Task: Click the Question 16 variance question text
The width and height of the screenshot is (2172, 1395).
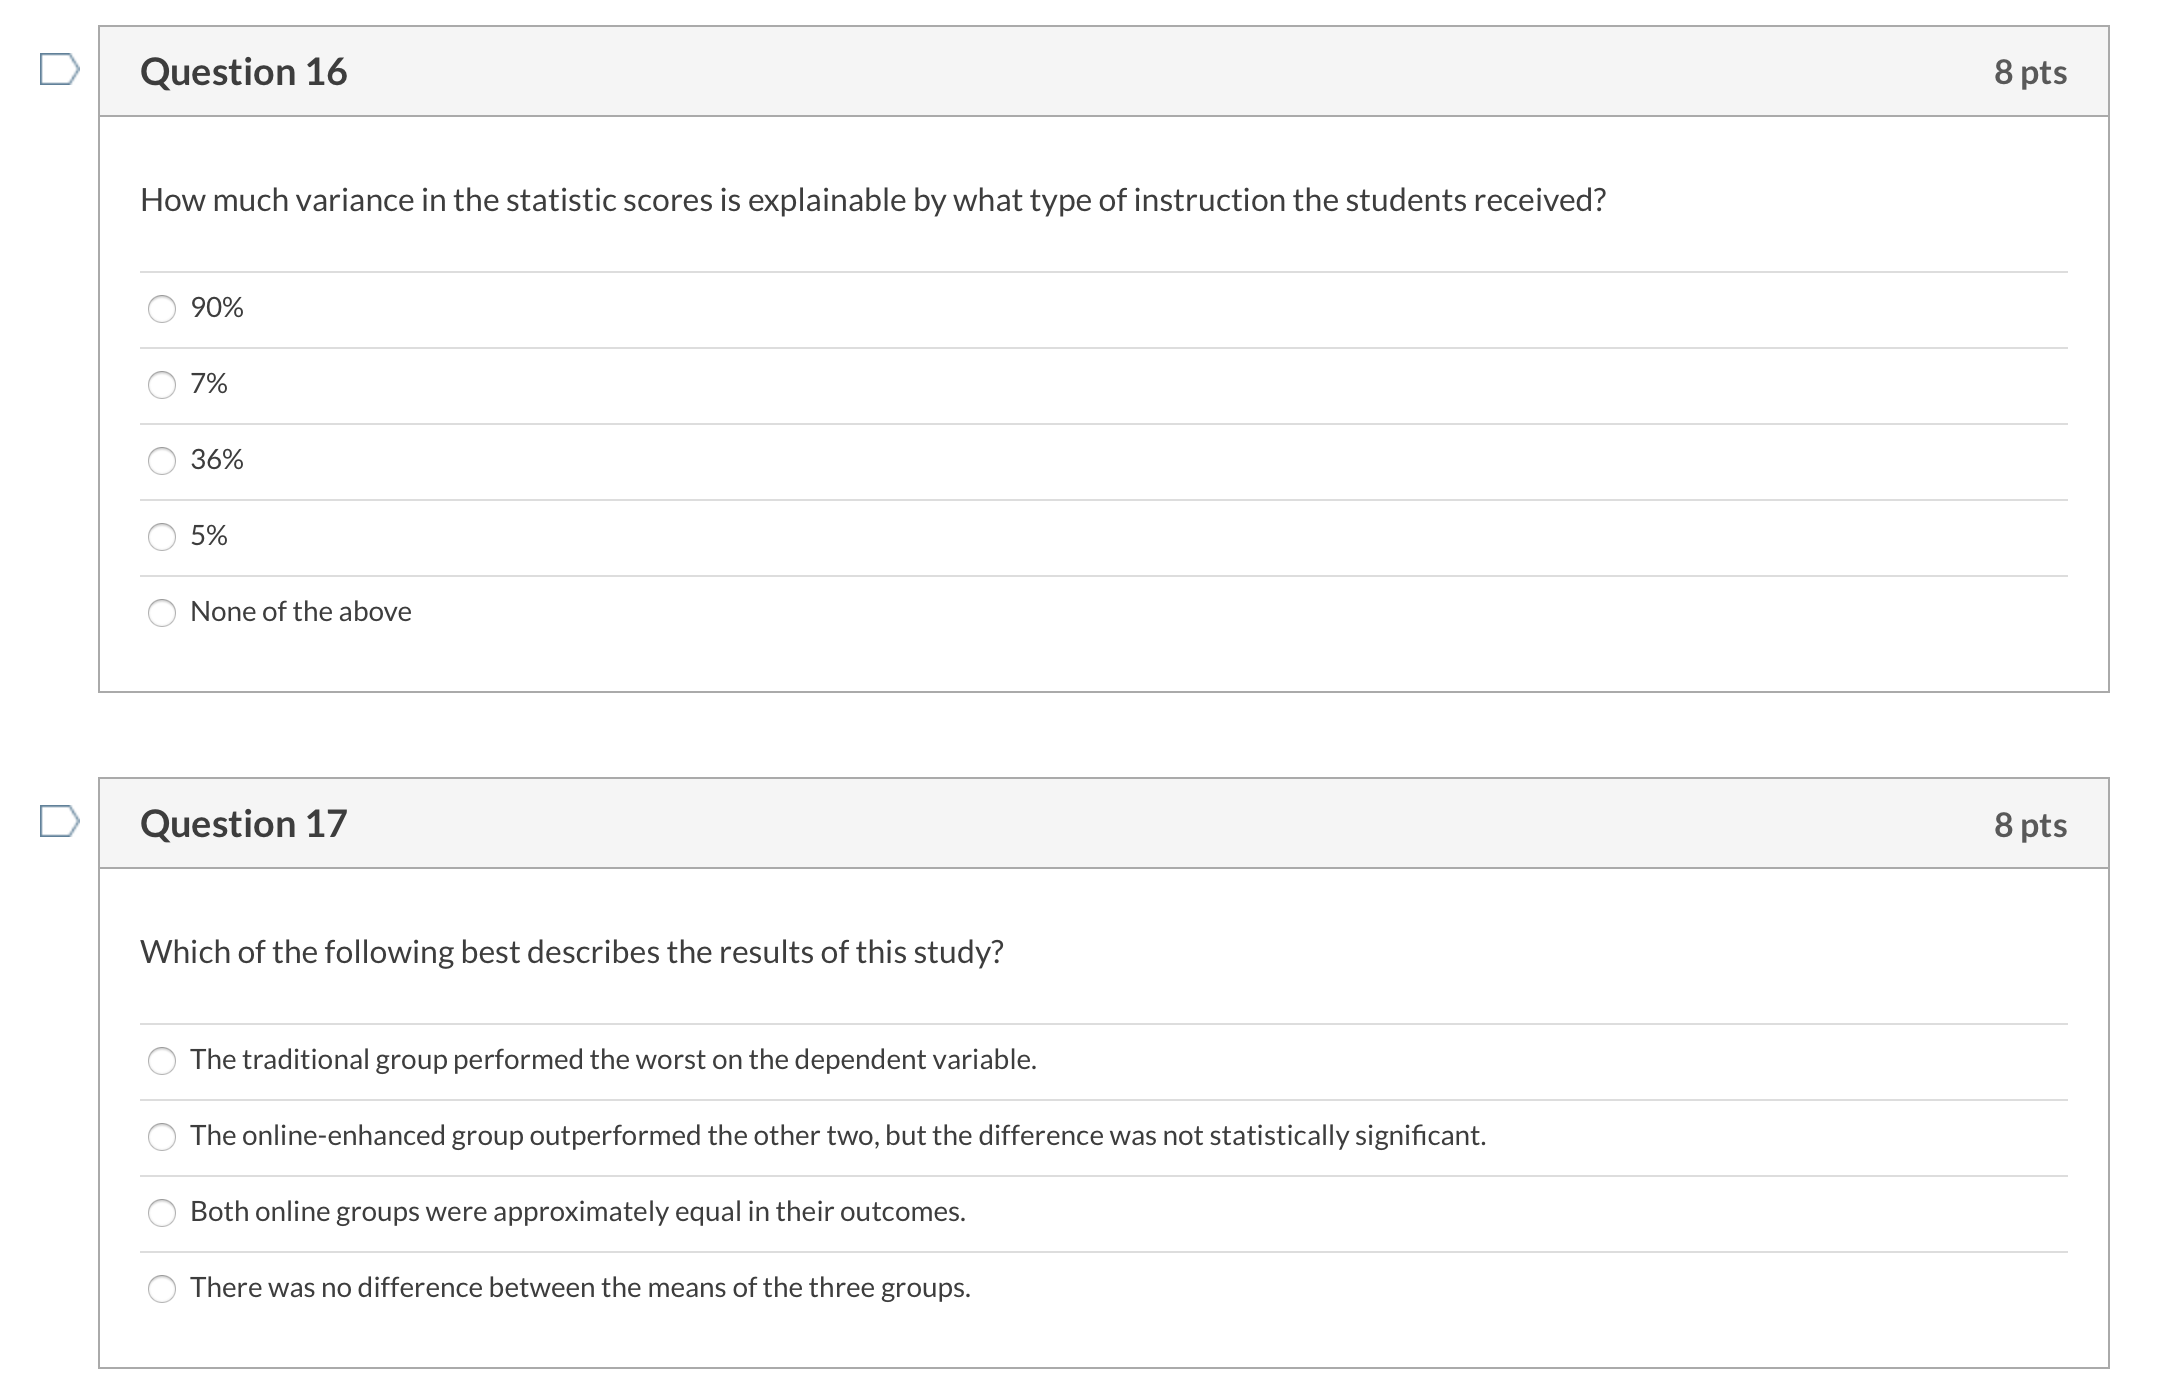Action: pyautogui.click(x=872, y=200)
